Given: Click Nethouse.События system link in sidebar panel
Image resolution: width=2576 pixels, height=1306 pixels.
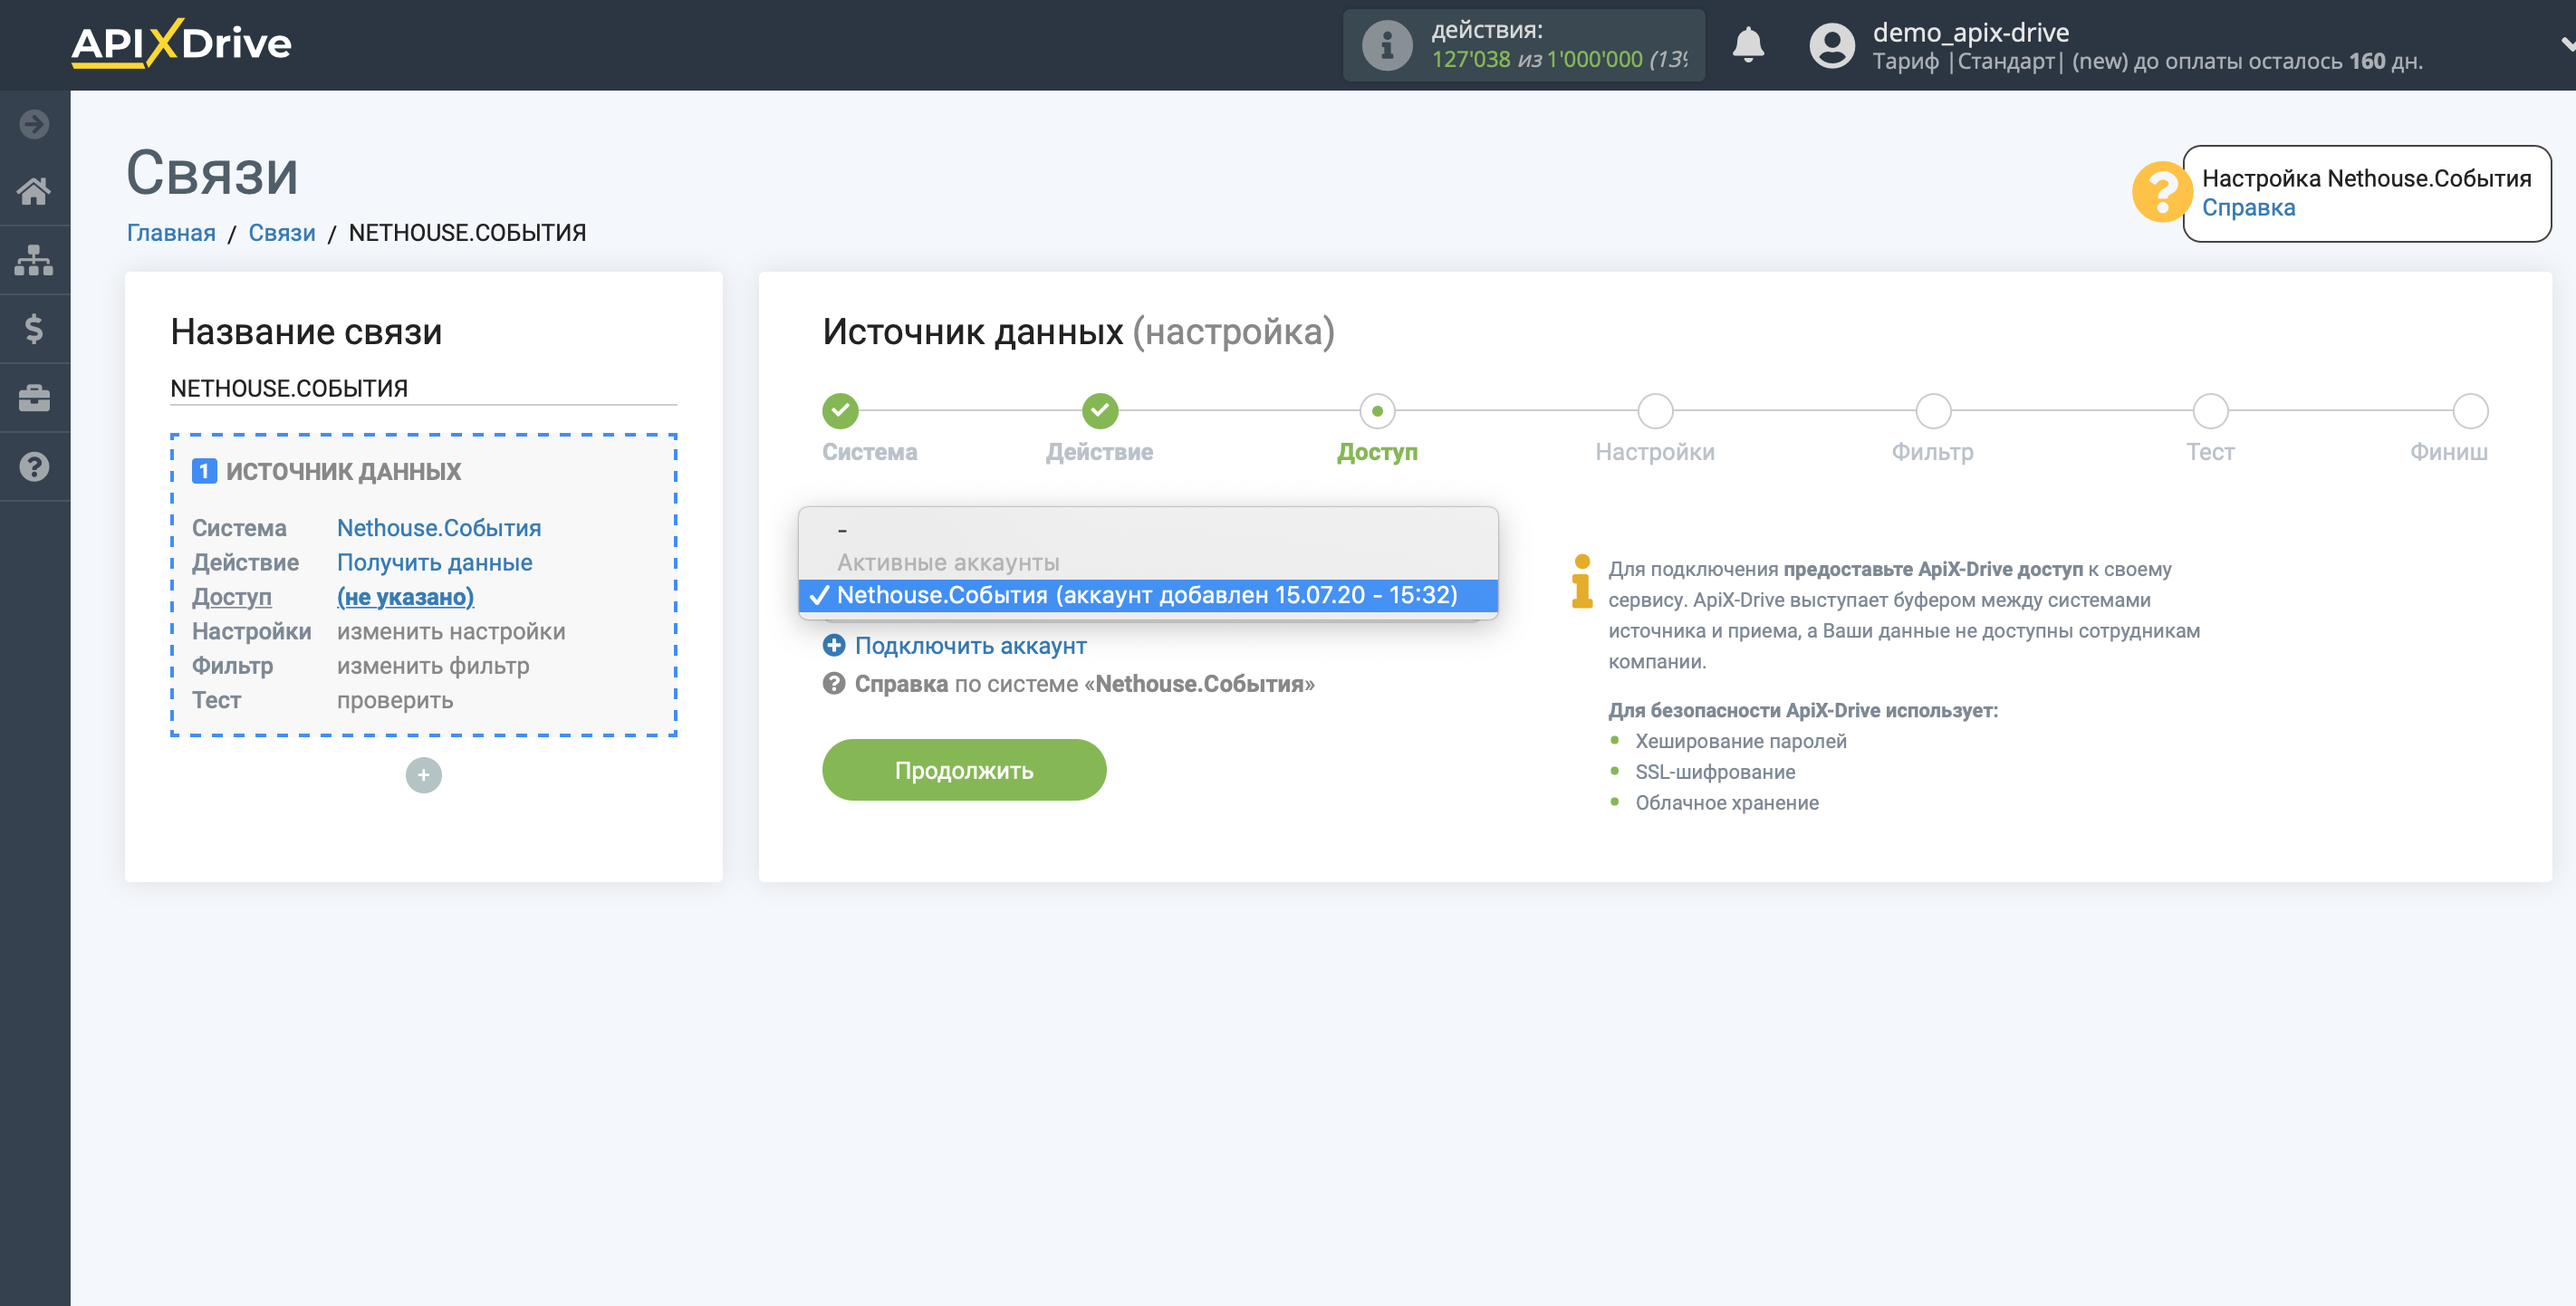Looking at the screenshot, I should pos(439,528).
